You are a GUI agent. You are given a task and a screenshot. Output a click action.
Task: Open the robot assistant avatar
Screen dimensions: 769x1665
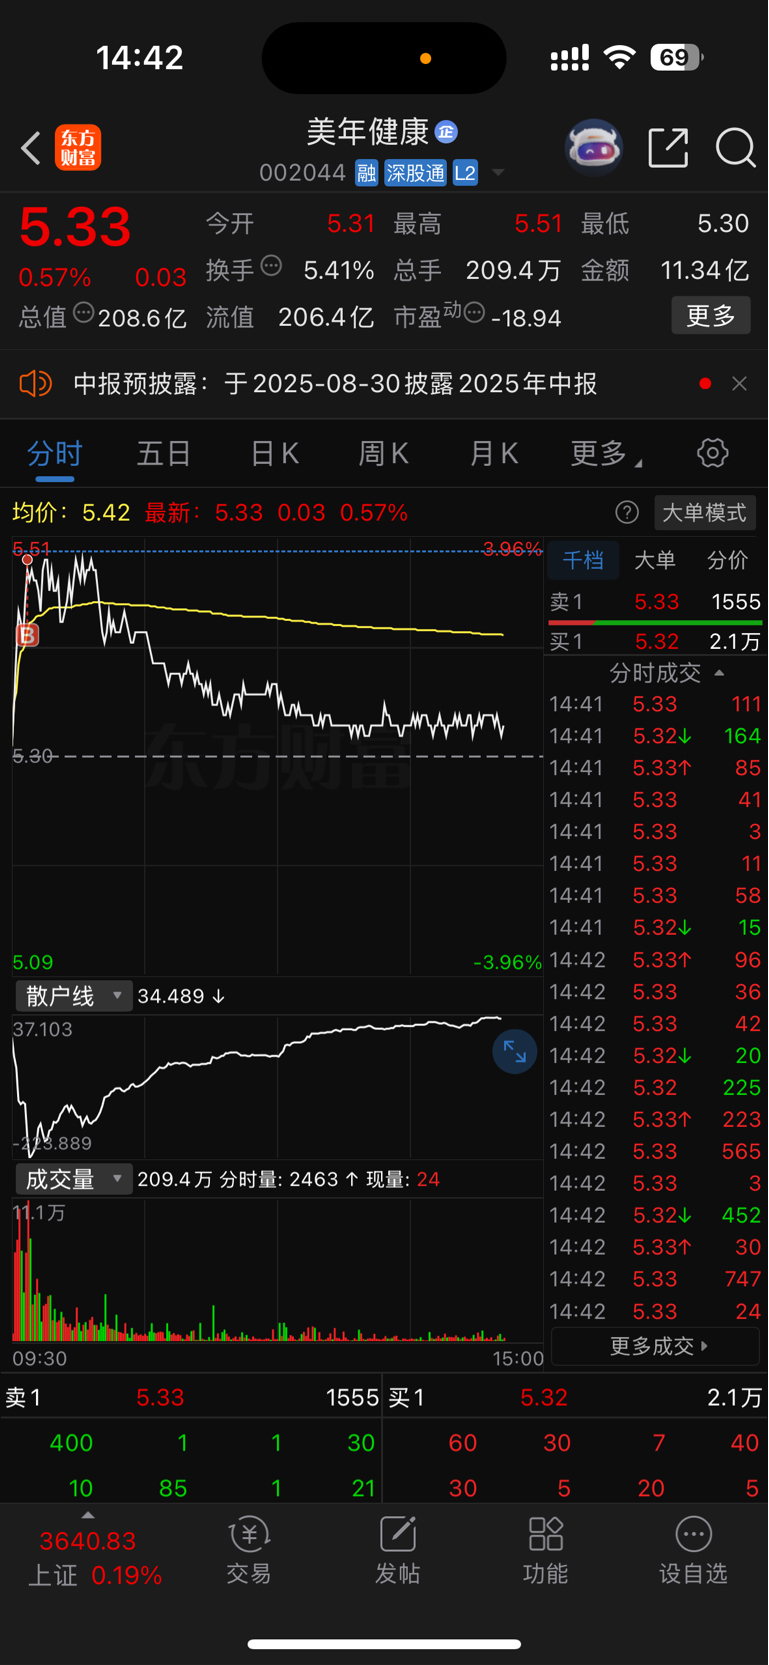(x=594, y=148)
